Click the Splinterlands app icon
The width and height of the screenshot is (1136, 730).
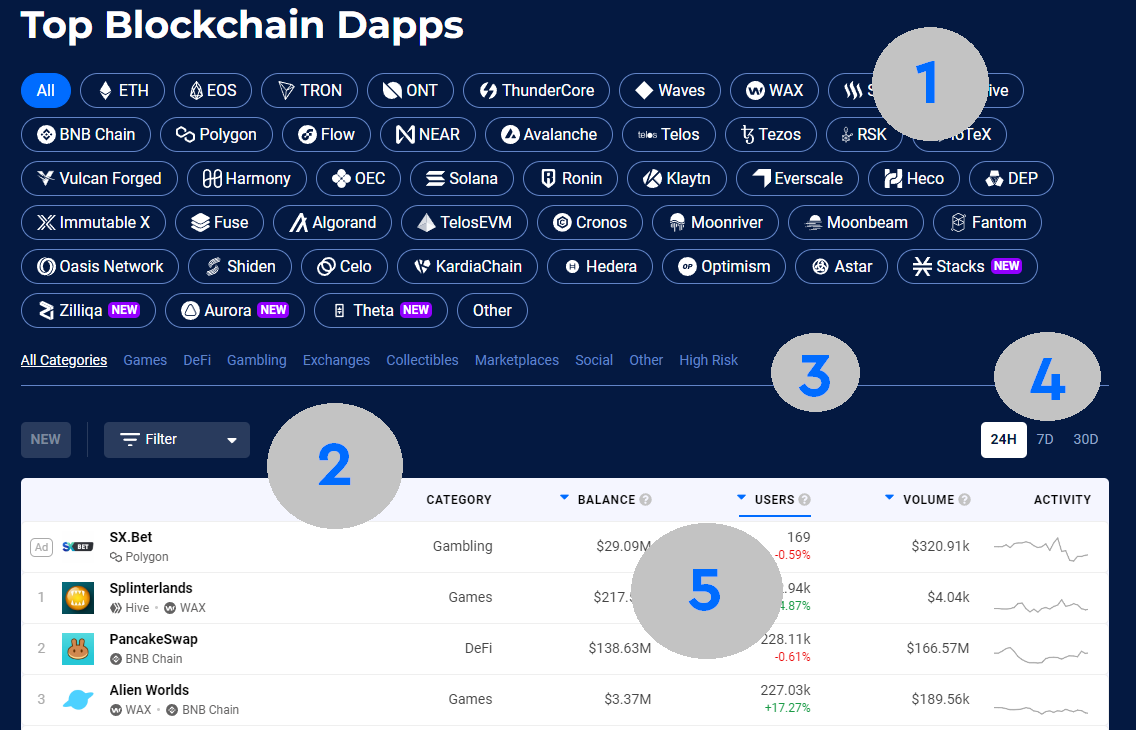78,597
